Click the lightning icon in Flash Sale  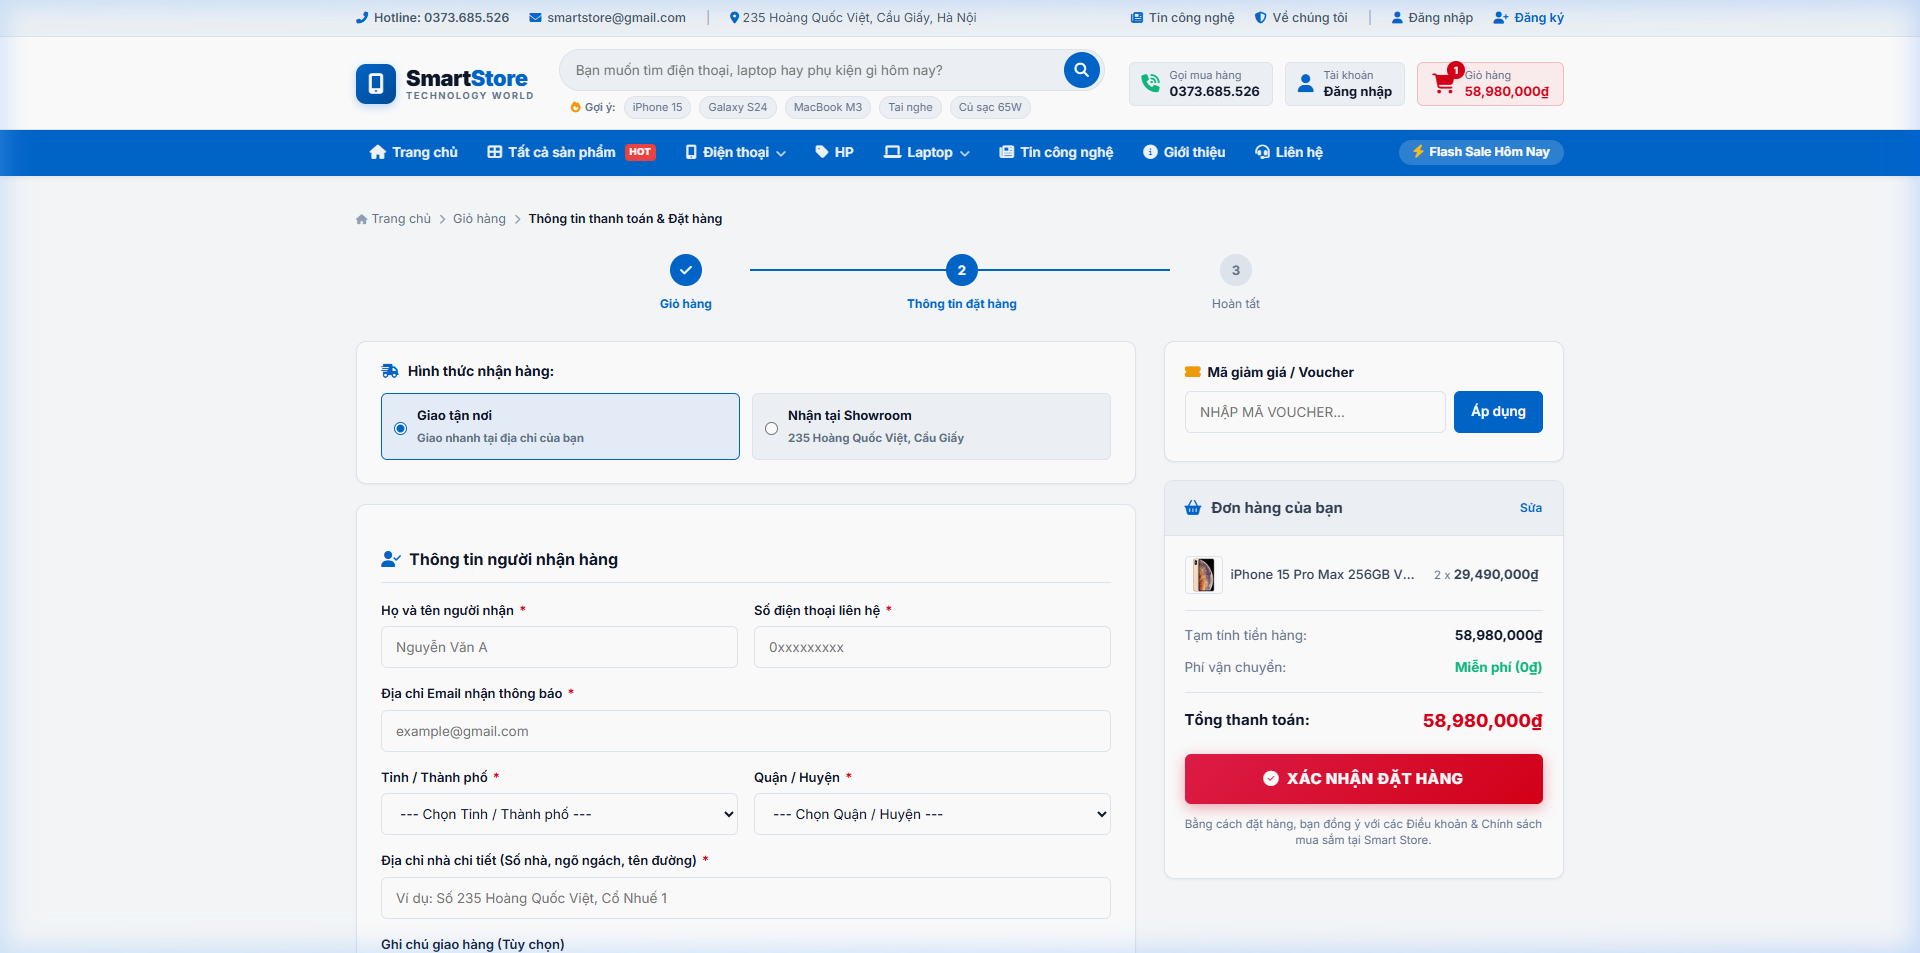coord(1418,152)
